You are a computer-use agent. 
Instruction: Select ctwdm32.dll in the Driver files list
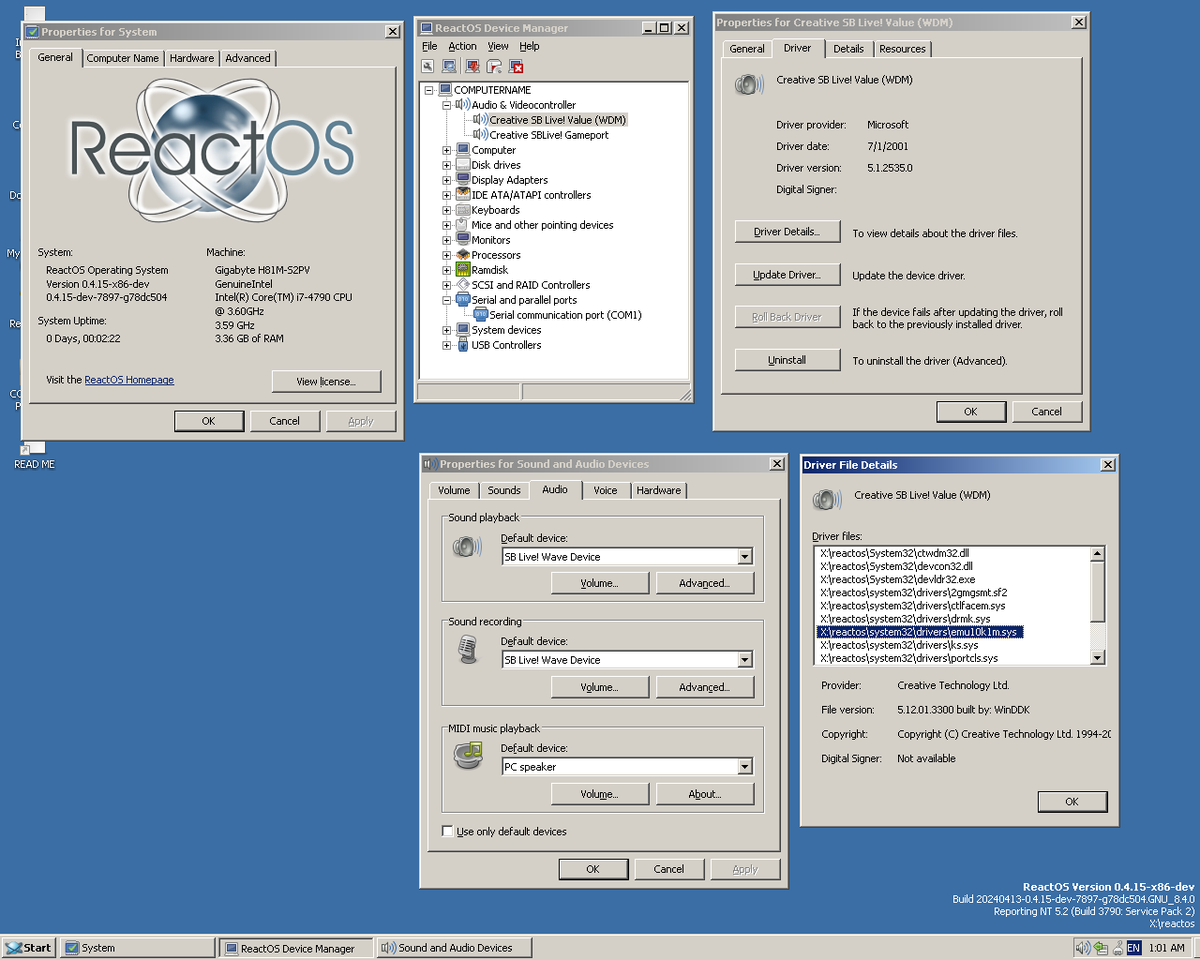895,553
